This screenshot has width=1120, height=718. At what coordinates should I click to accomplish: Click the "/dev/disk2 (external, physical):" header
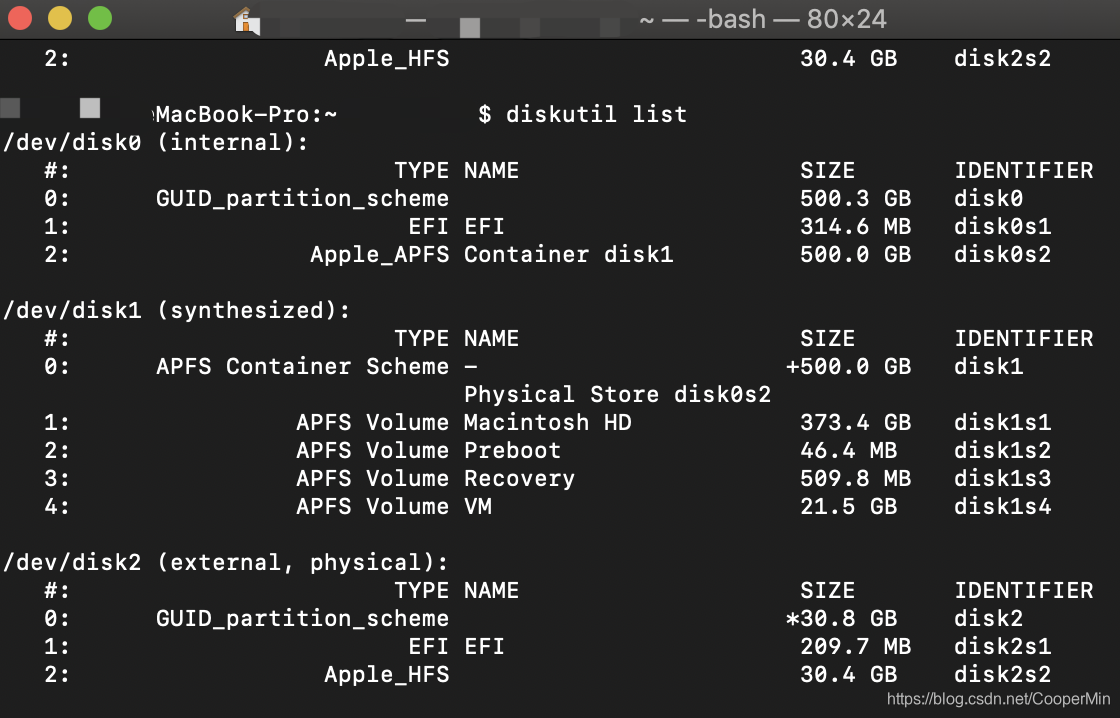227,562
